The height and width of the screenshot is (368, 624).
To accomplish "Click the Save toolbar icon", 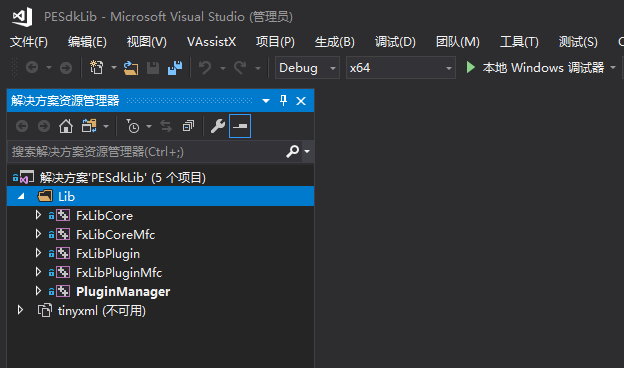I will click(x=153, y=68).
